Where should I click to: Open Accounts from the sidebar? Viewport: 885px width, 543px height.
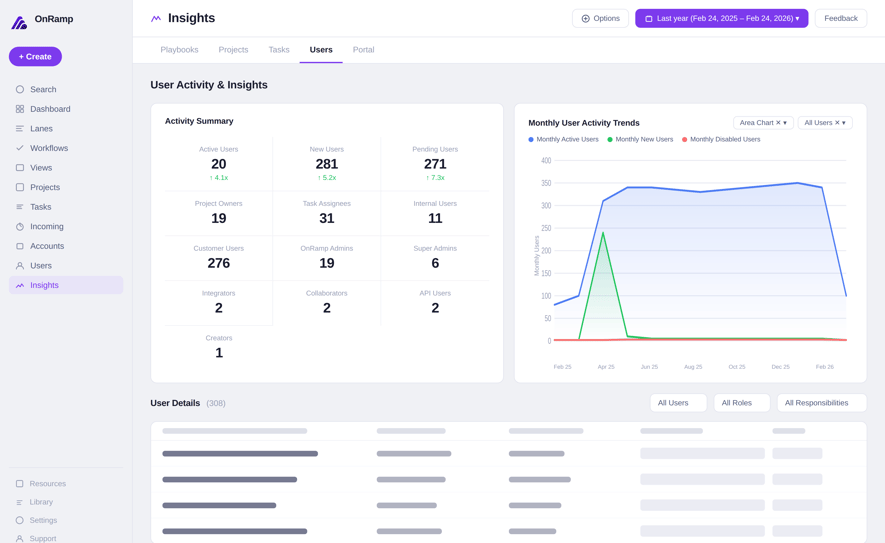66,246
